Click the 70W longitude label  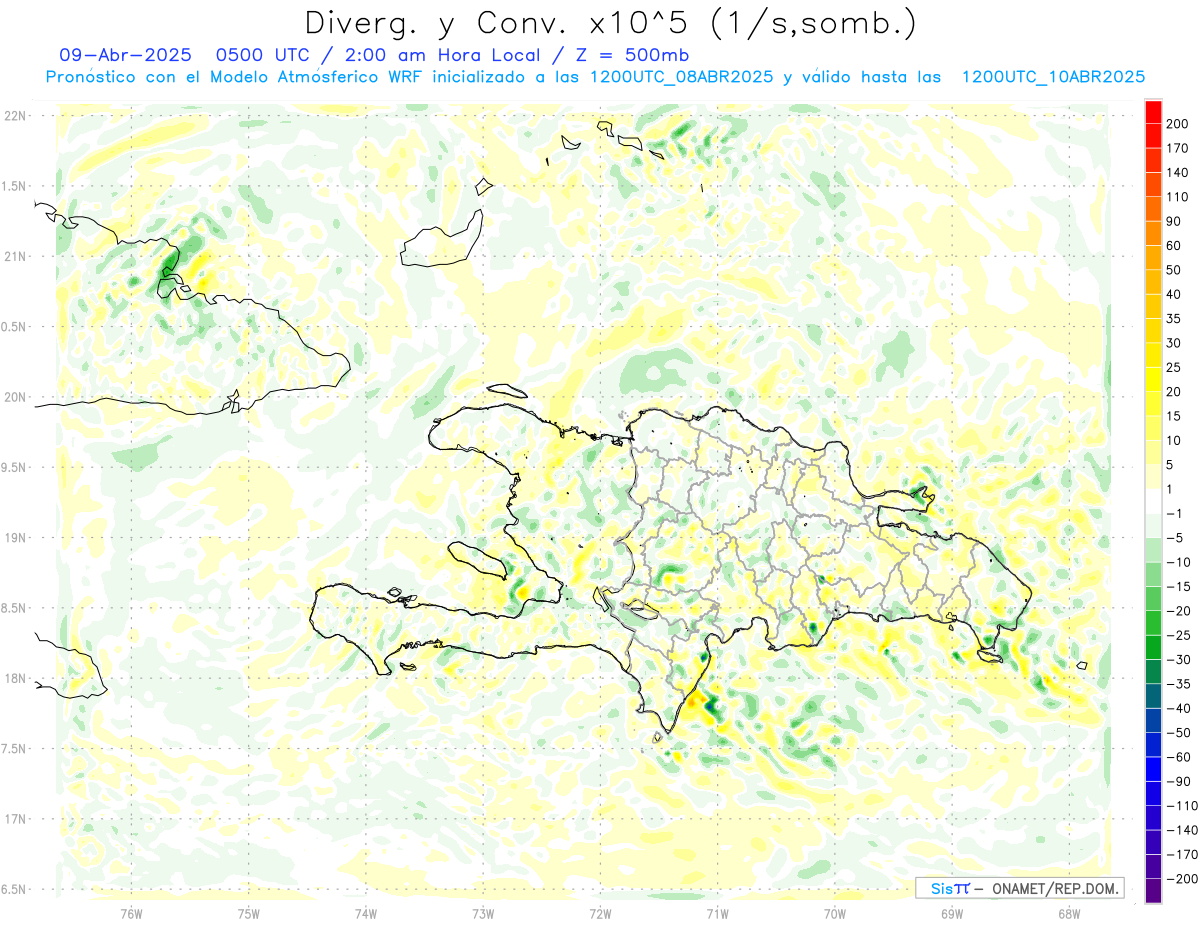pos(834,912)
